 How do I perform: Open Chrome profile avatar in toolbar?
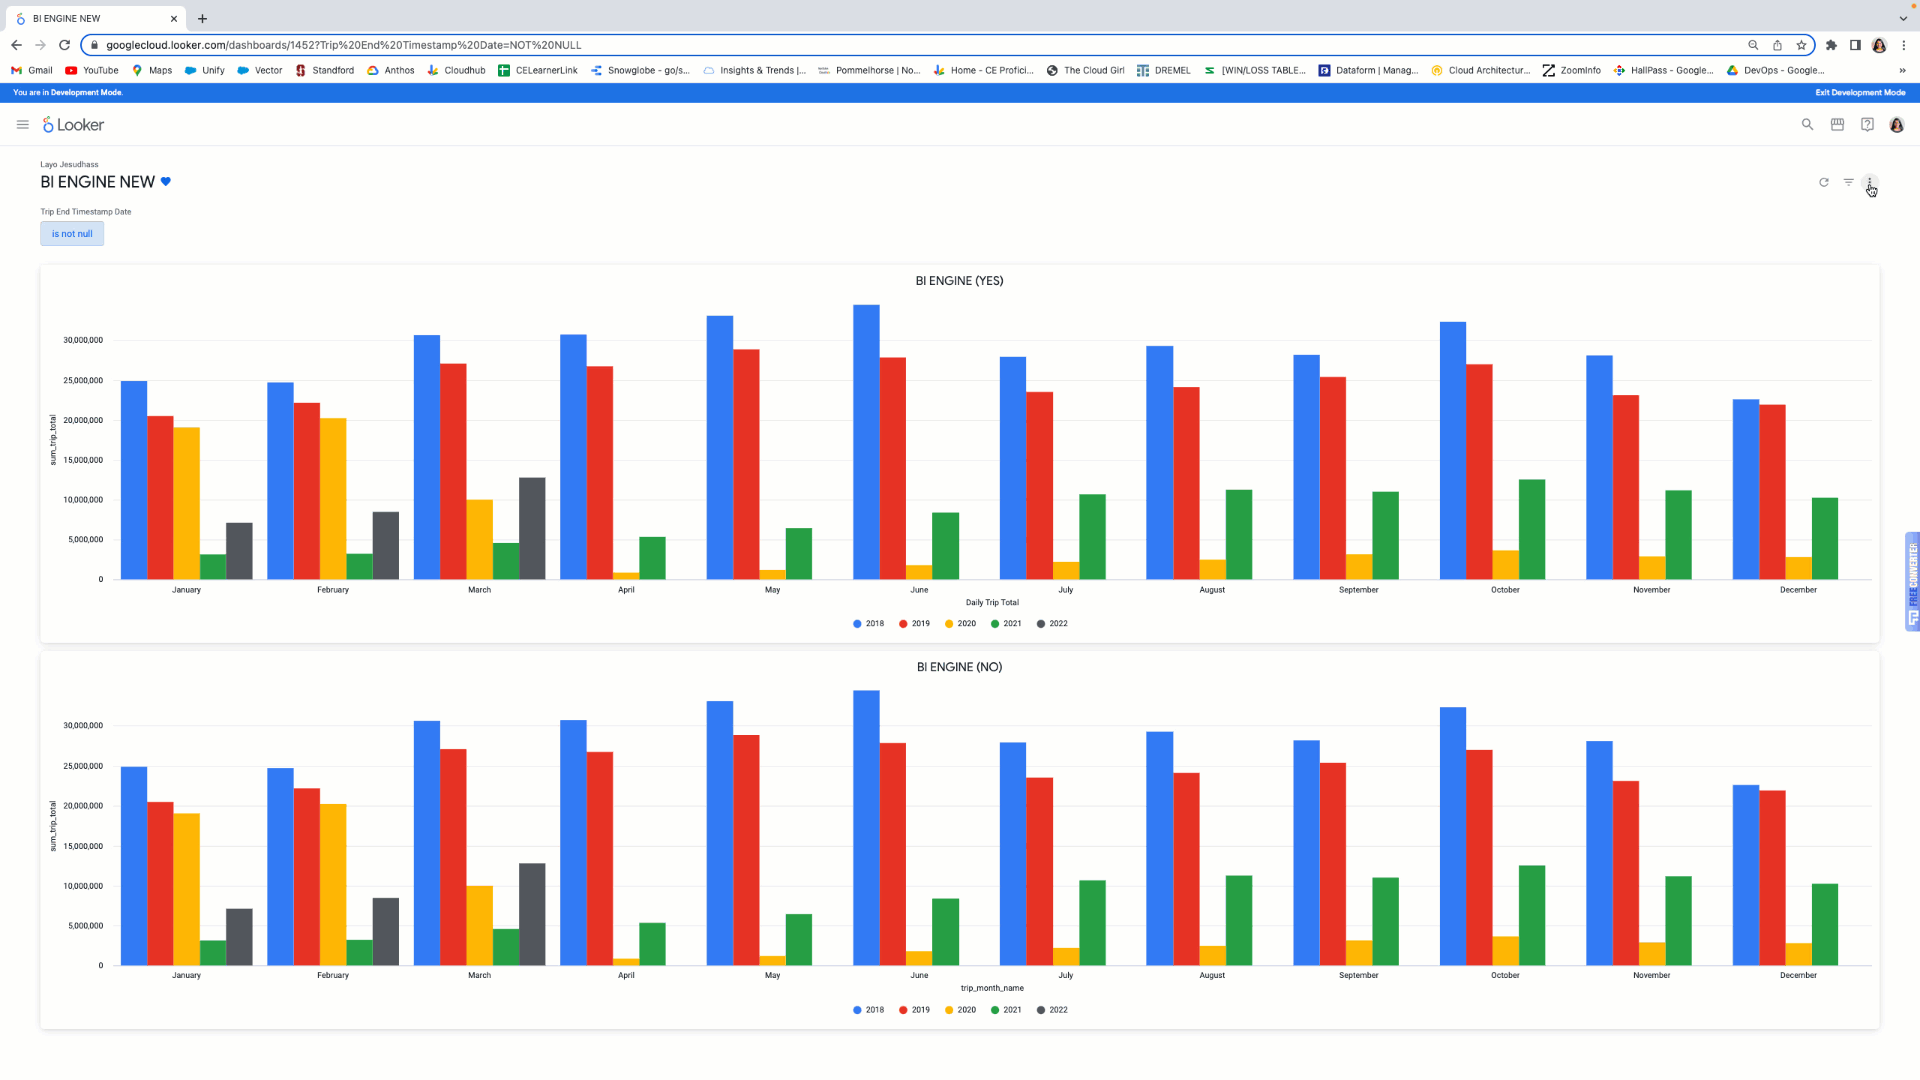click(x=1879, y=45)
